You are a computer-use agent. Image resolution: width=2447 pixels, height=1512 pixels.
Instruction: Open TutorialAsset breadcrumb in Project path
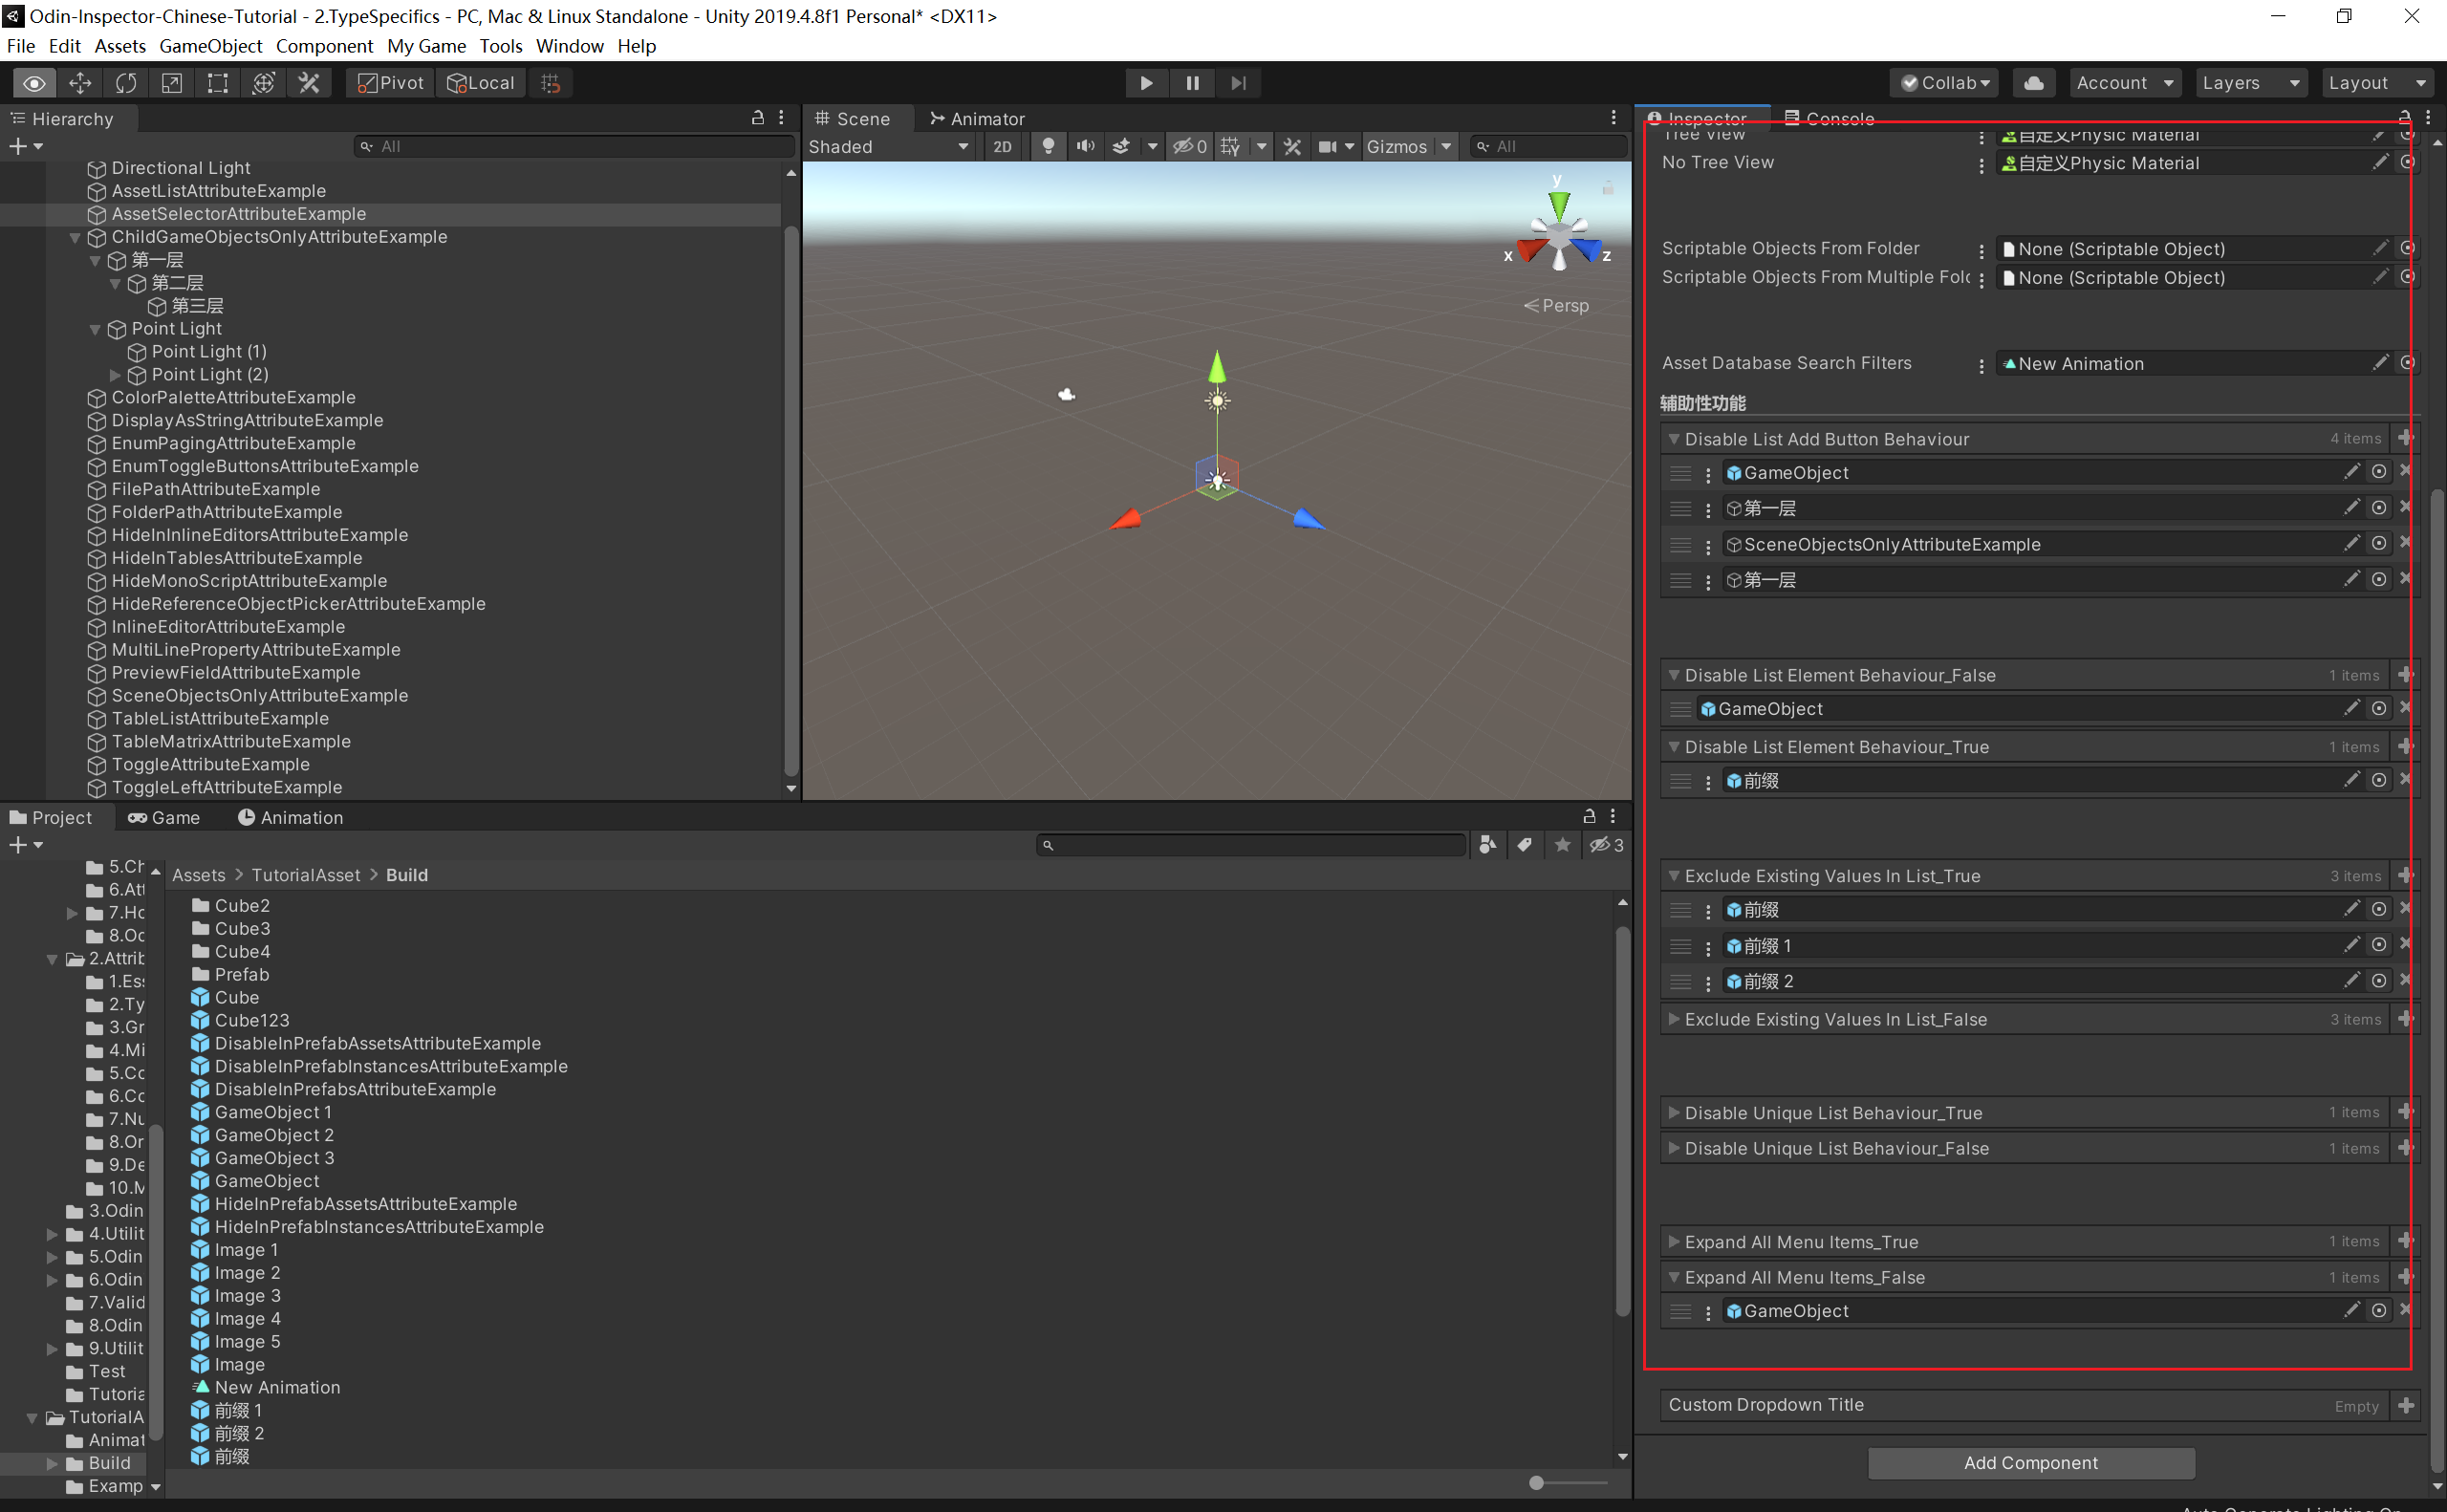click(306, 875)
